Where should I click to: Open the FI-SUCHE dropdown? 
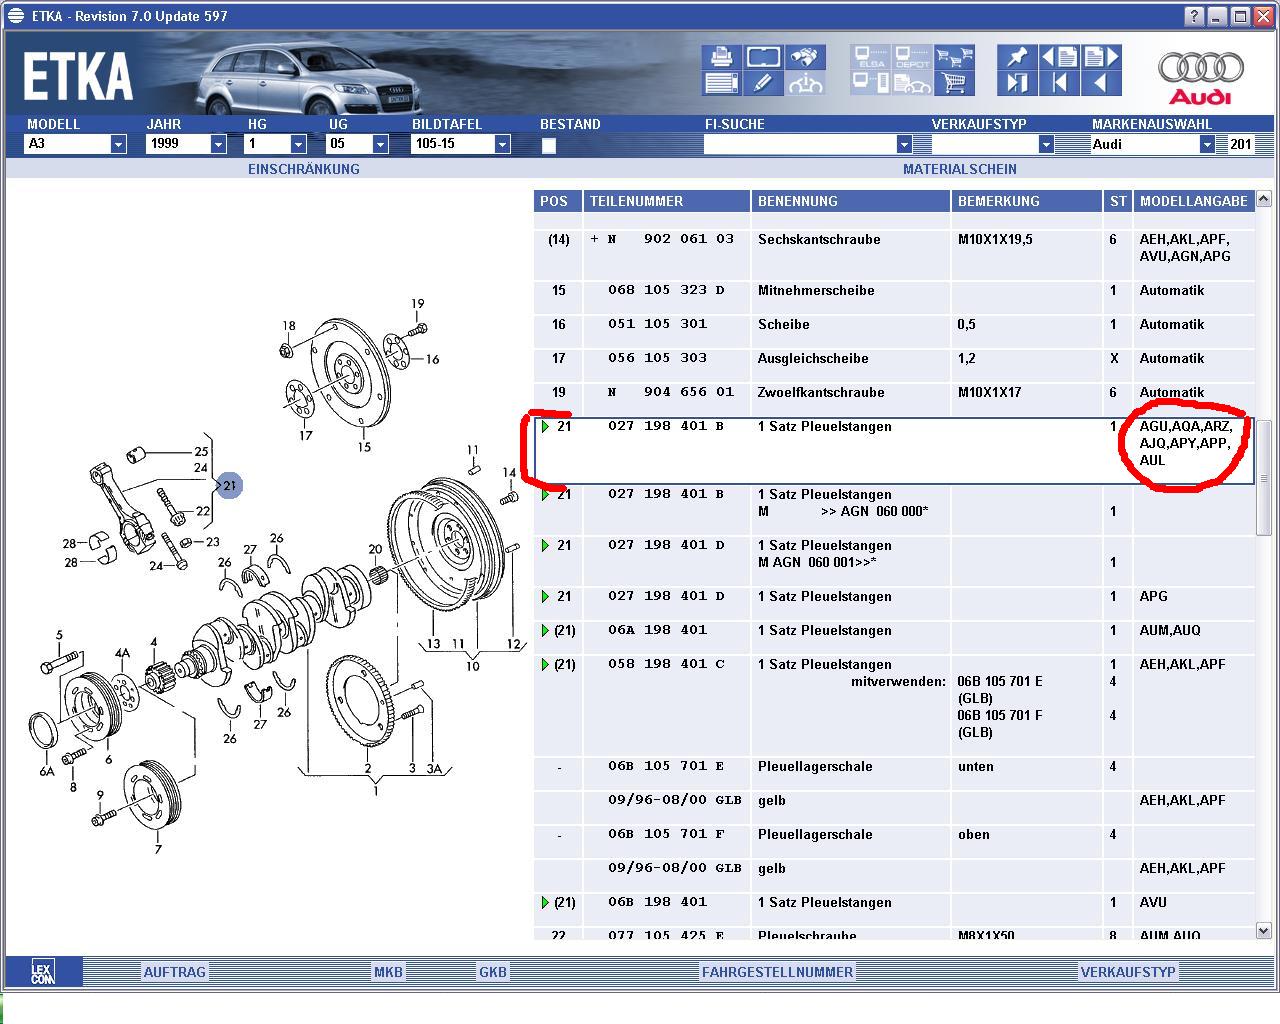click(x=904, y=144)
